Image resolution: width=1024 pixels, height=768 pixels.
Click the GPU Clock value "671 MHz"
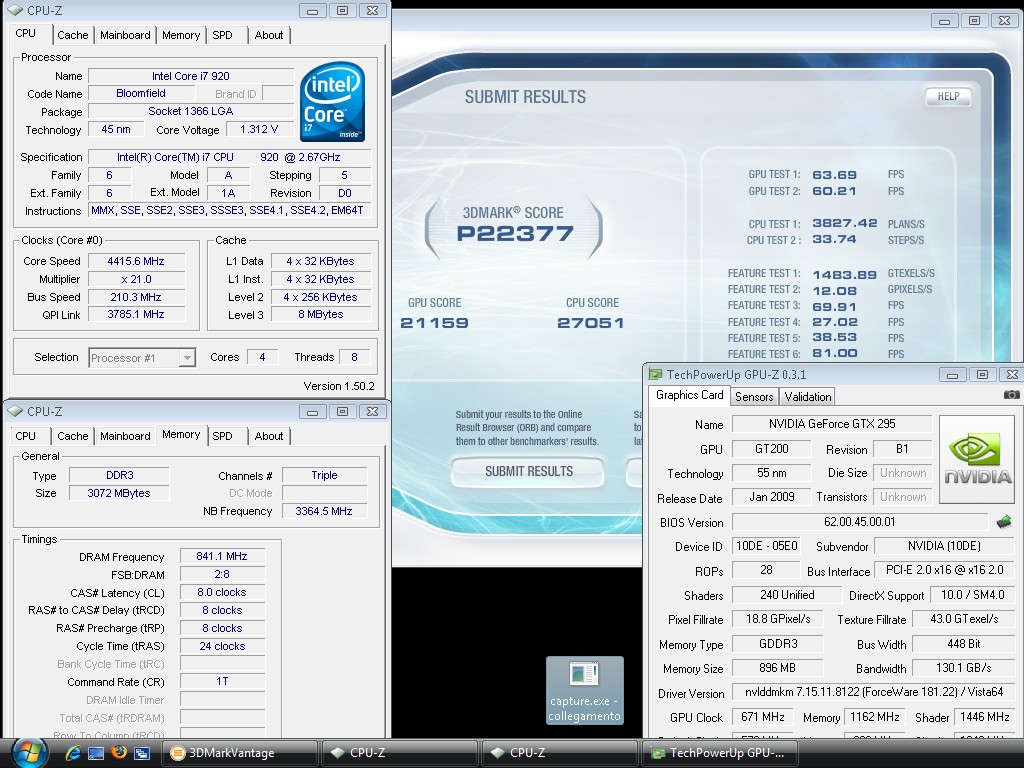click(x=763, y=717)
